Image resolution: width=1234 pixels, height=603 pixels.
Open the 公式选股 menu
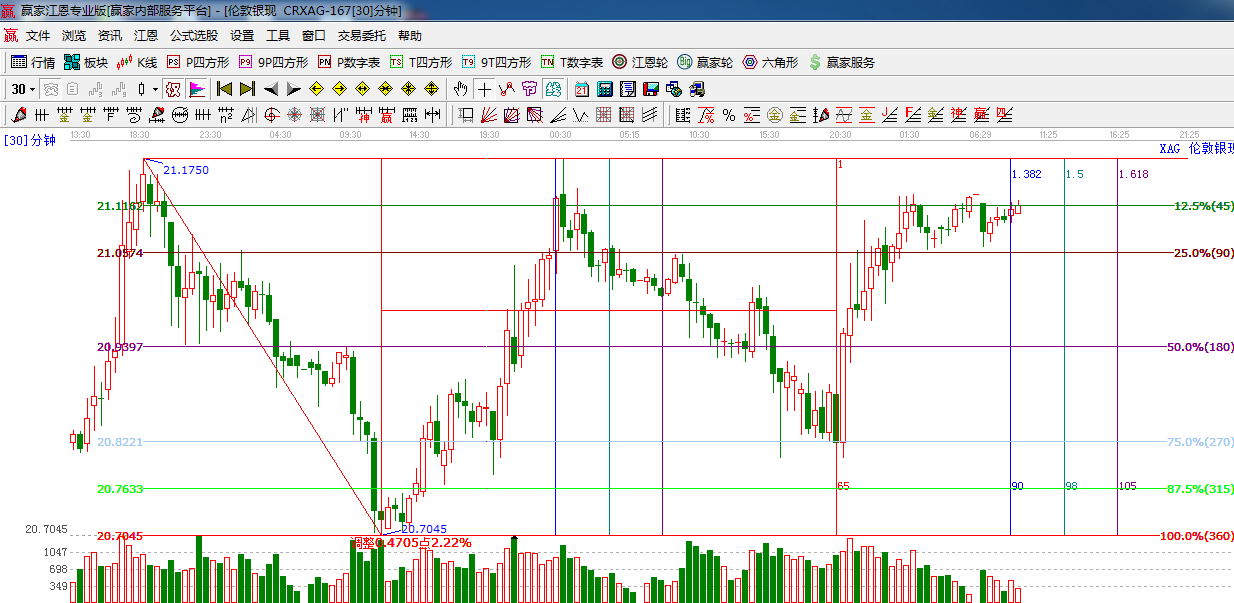click(x=193, y=35)
